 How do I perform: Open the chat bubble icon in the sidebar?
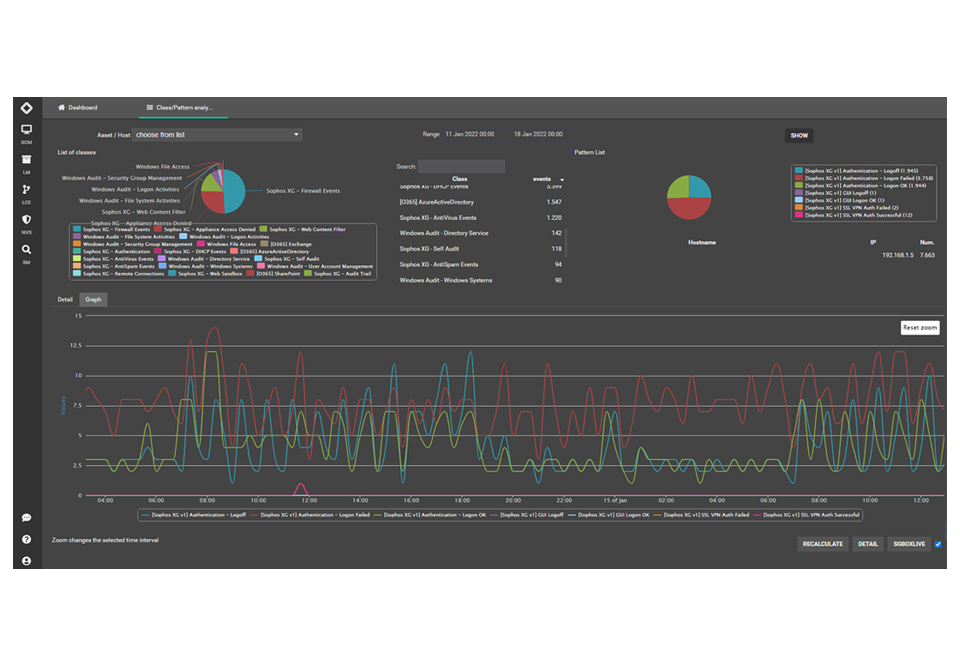tap(26, 518)
